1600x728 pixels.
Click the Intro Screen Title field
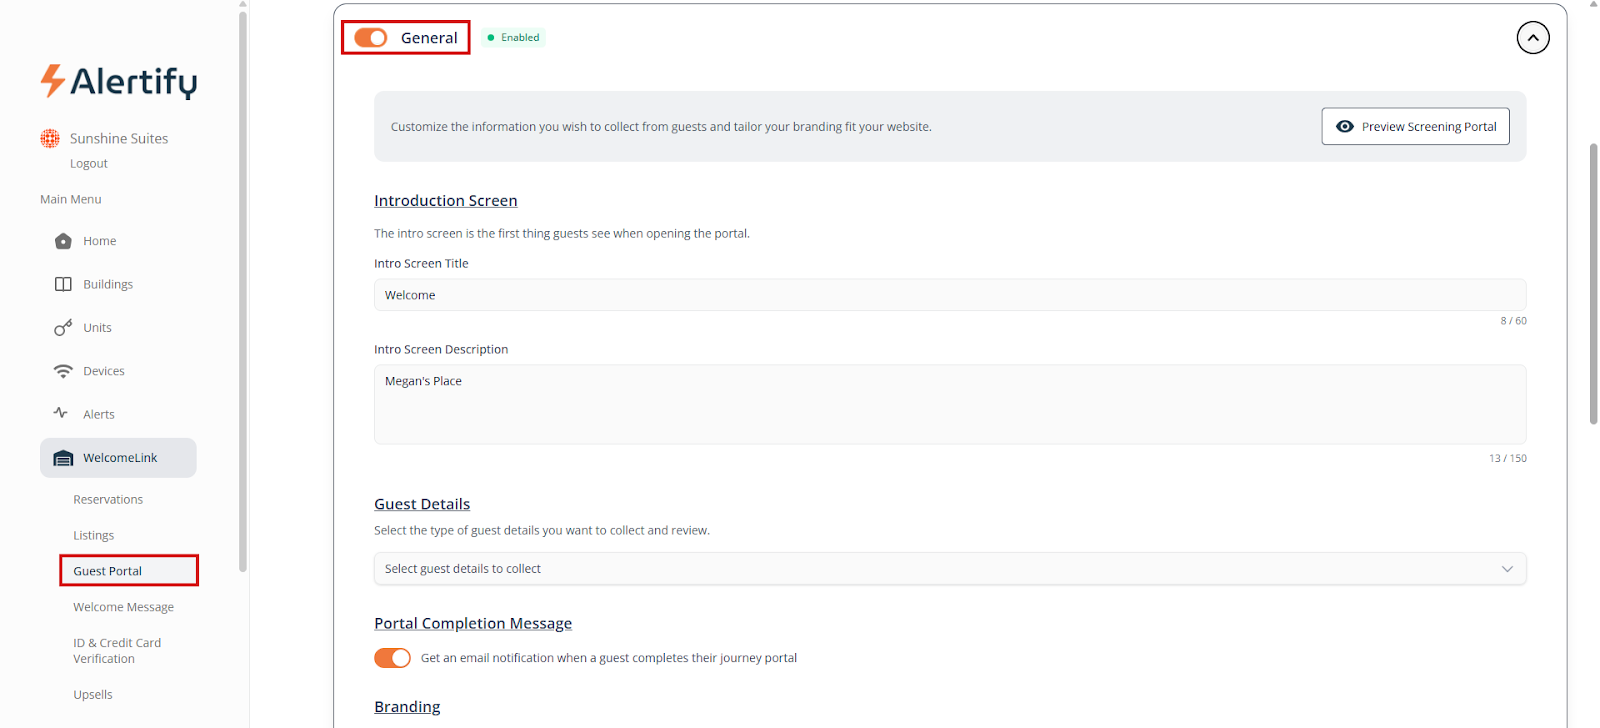949,295
